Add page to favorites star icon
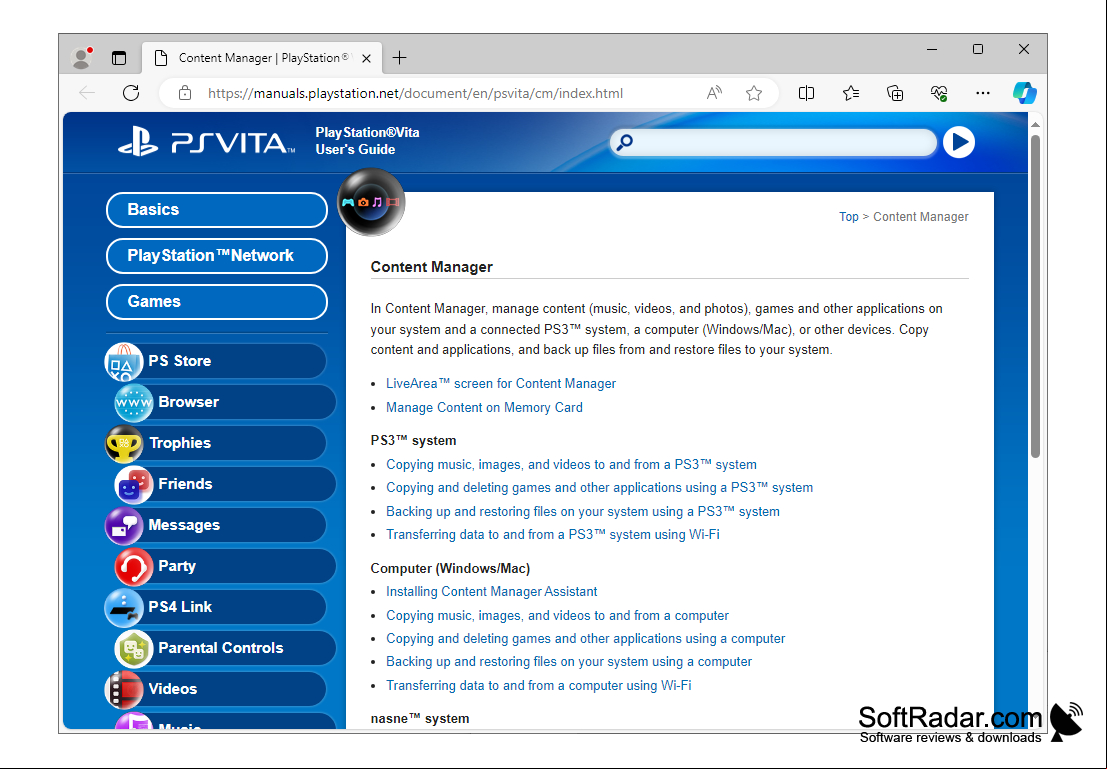Viewport: 1107px width, 769px height. tap(754, 93)
